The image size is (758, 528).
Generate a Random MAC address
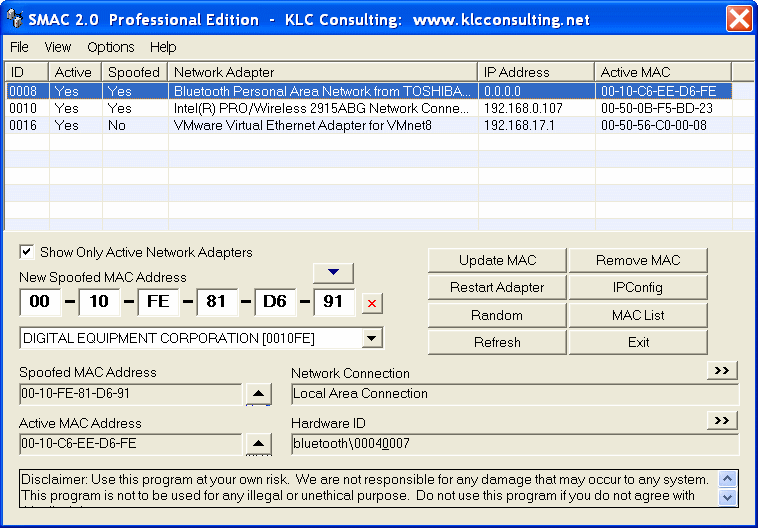497,315
